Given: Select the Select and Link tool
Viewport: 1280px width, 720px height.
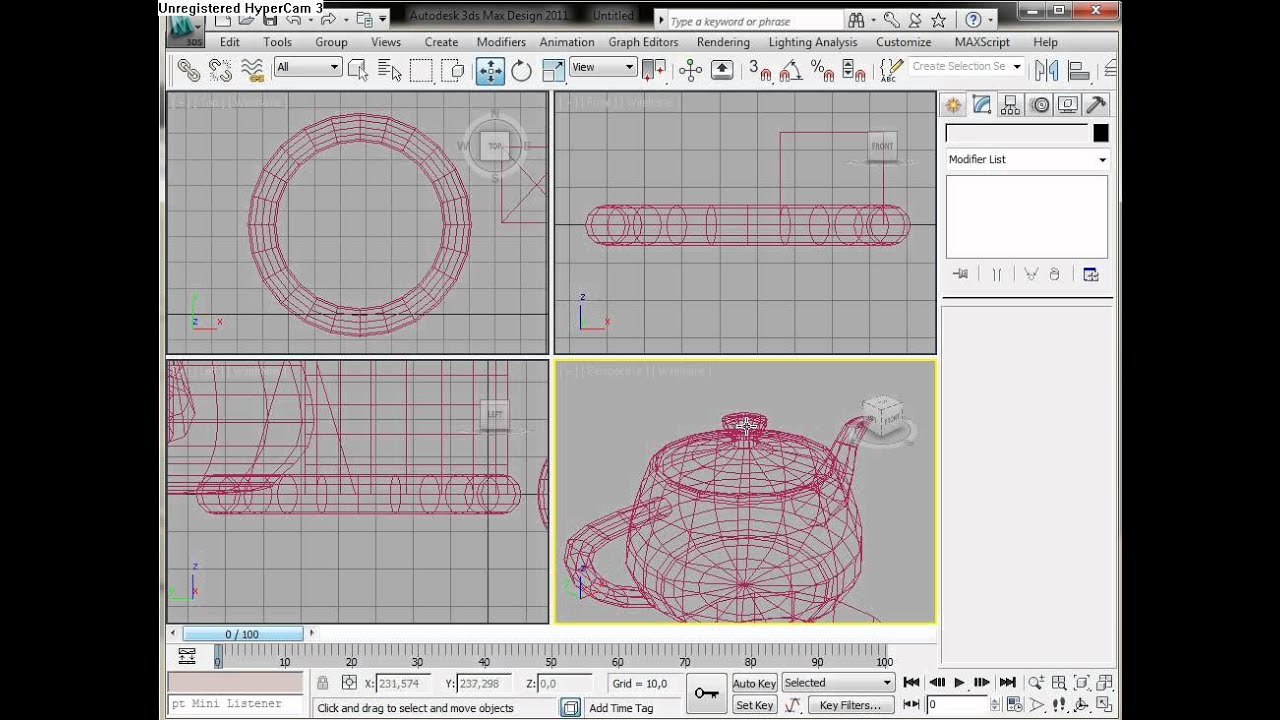Looking at the screenshot, I should coord(188,69).
